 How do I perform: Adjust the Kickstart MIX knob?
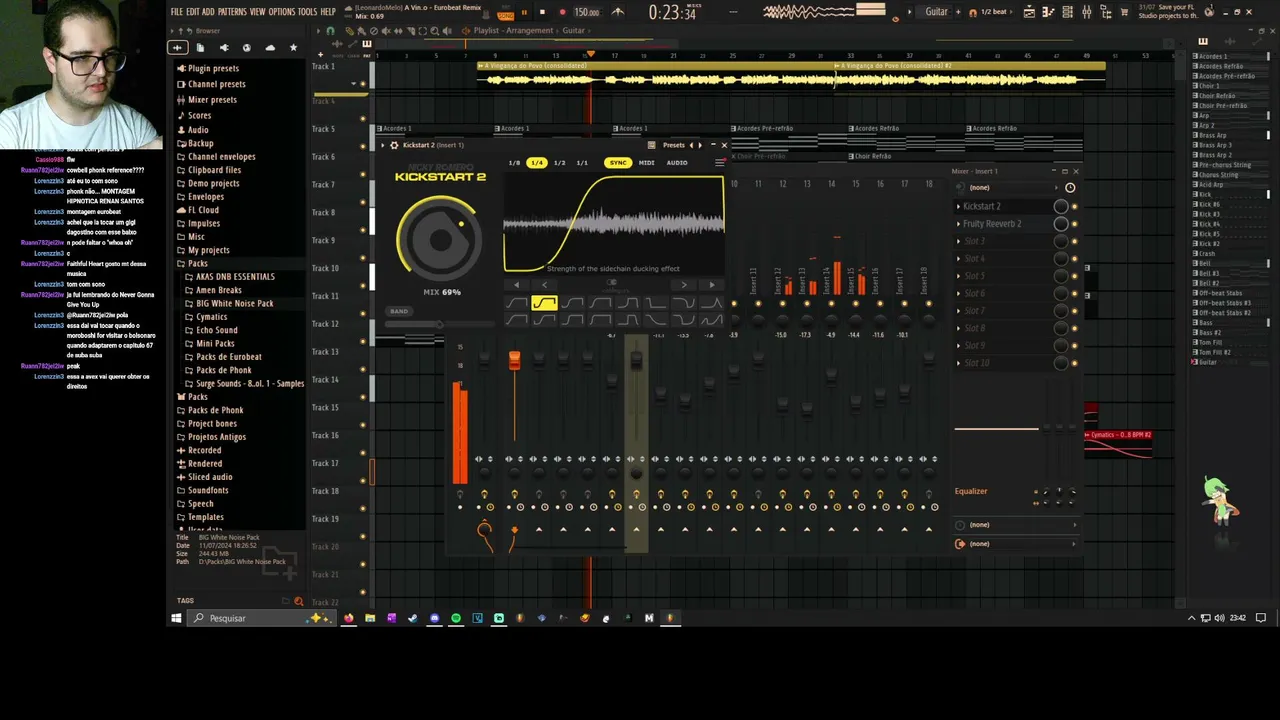click(440, 238)
